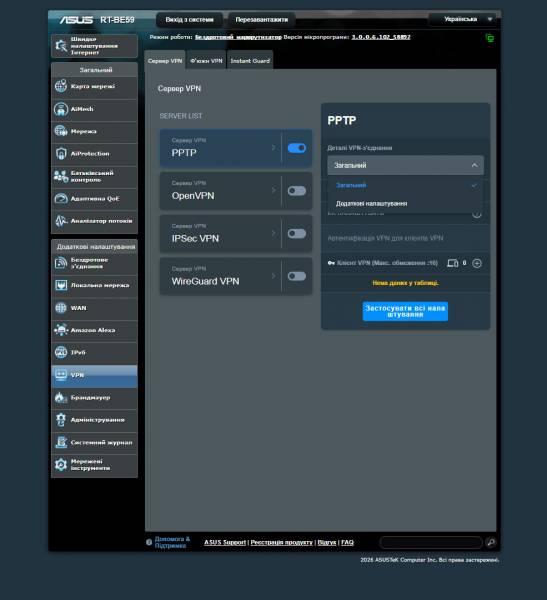Image resolution: width=547 pixels, height=600 pixels.
Task: Click the Мережа network icon
Action: tap(61, 131)
